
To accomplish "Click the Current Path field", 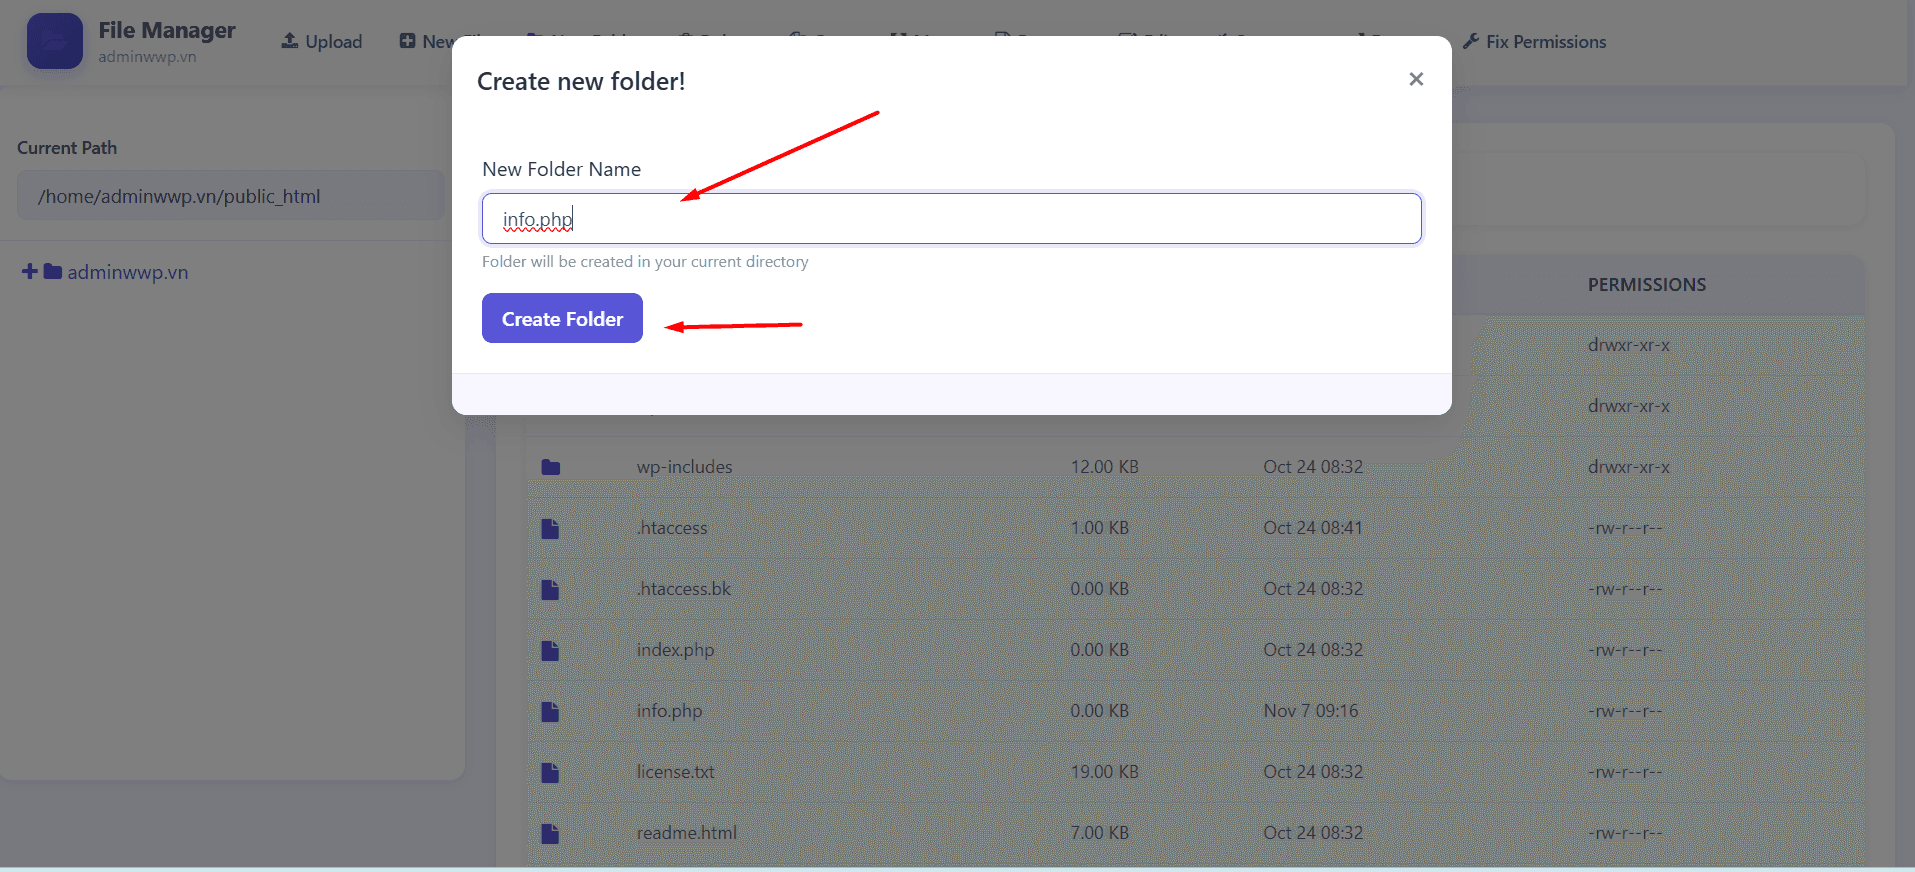I will click(230, 196).
